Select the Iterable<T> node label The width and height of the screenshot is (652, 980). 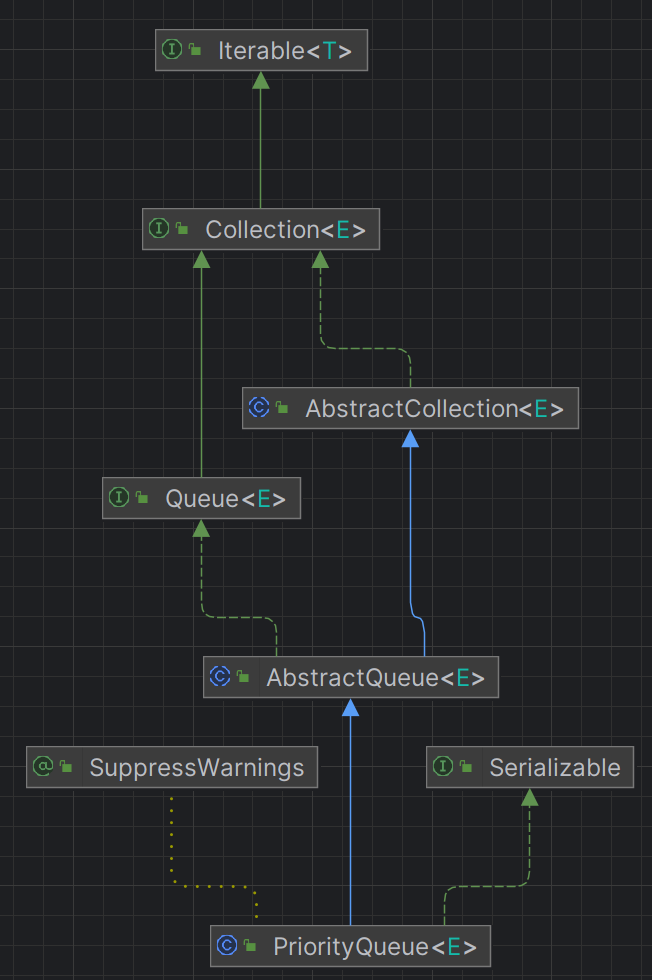click(284, 50)
